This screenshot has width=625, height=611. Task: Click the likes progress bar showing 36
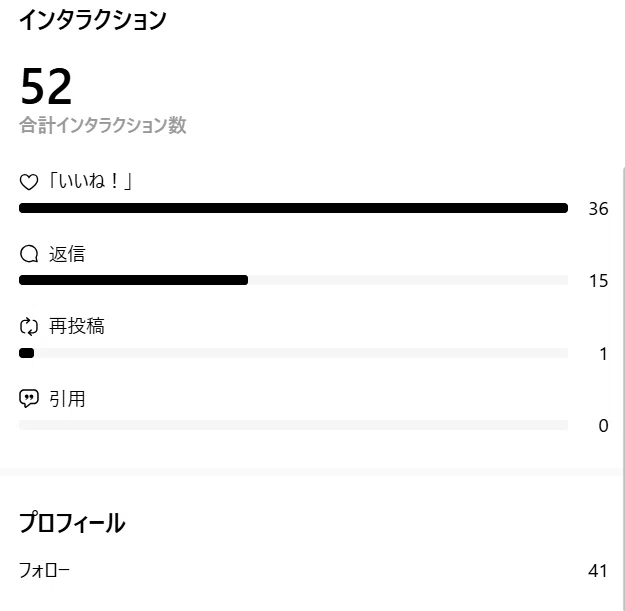click(x=293, y=208)
